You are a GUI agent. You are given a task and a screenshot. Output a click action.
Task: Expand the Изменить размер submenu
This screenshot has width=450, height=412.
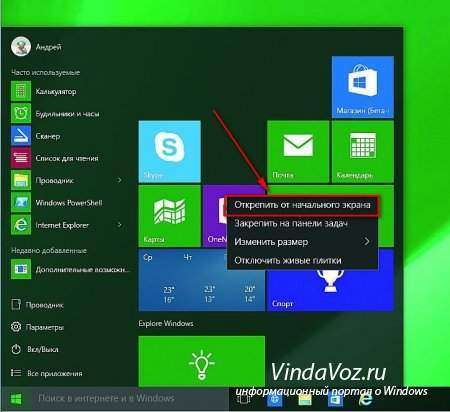302,242
